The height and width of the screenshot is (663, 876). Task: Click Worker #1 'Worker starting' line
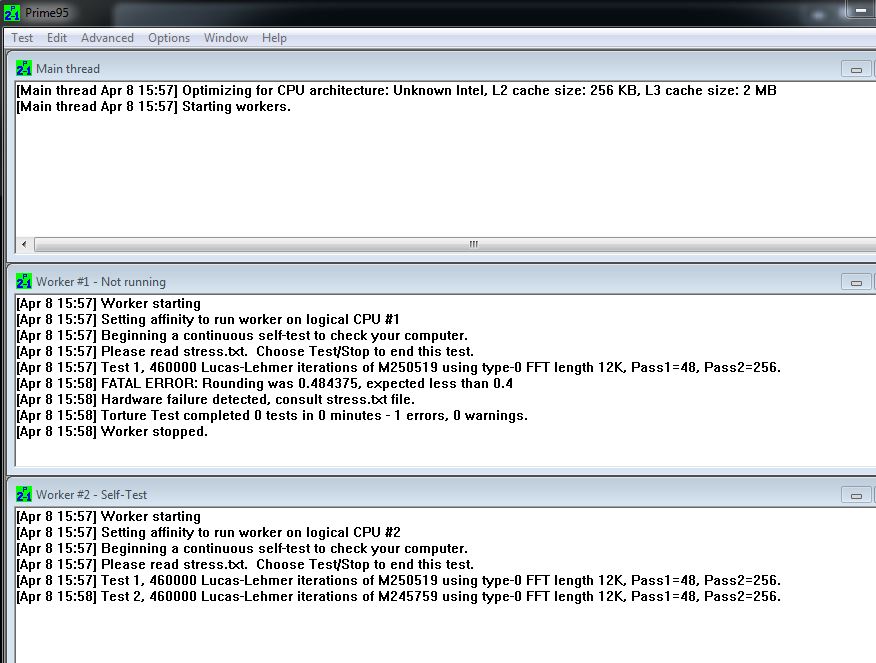pyautogui.click(x=108, y=303)
